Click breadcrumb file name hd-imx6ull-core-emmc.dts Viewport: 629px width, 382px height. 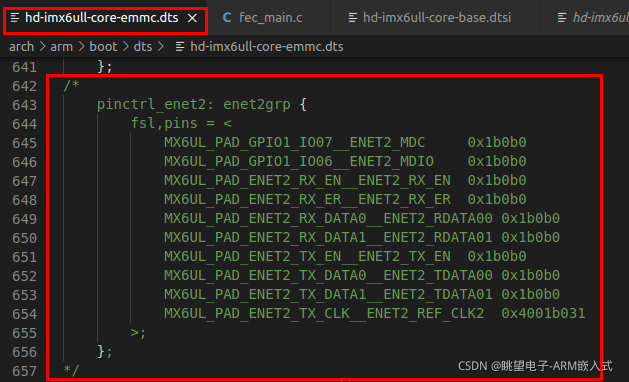(267, 47)
